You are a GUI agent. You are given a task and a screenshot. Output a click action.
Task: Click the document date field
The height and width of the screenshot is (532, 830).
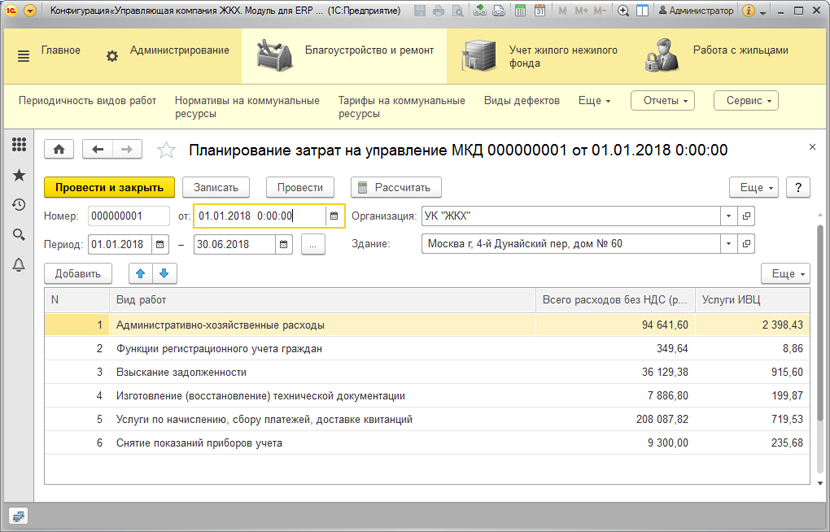[260, 216]
